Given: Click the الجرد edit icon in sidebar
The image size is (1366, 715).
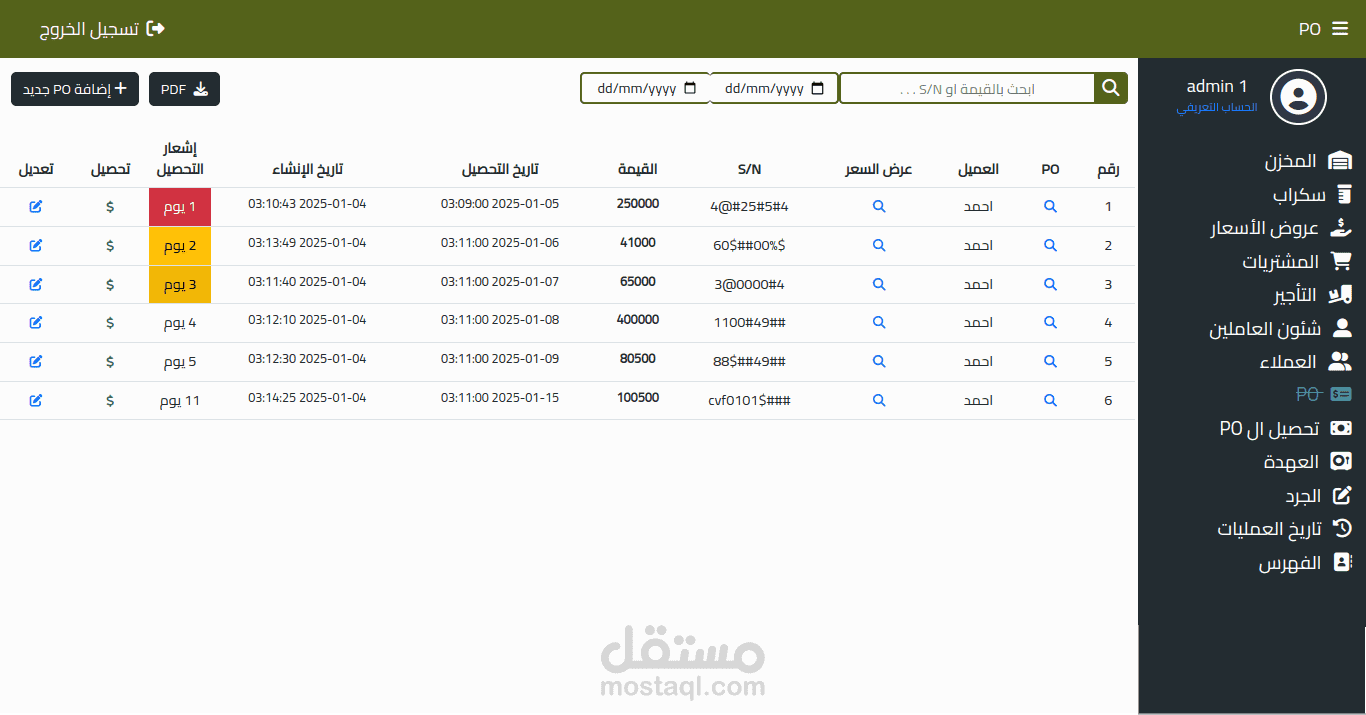Looking at the screenshot, I should pyautogui.click(x=1340, y=495).
